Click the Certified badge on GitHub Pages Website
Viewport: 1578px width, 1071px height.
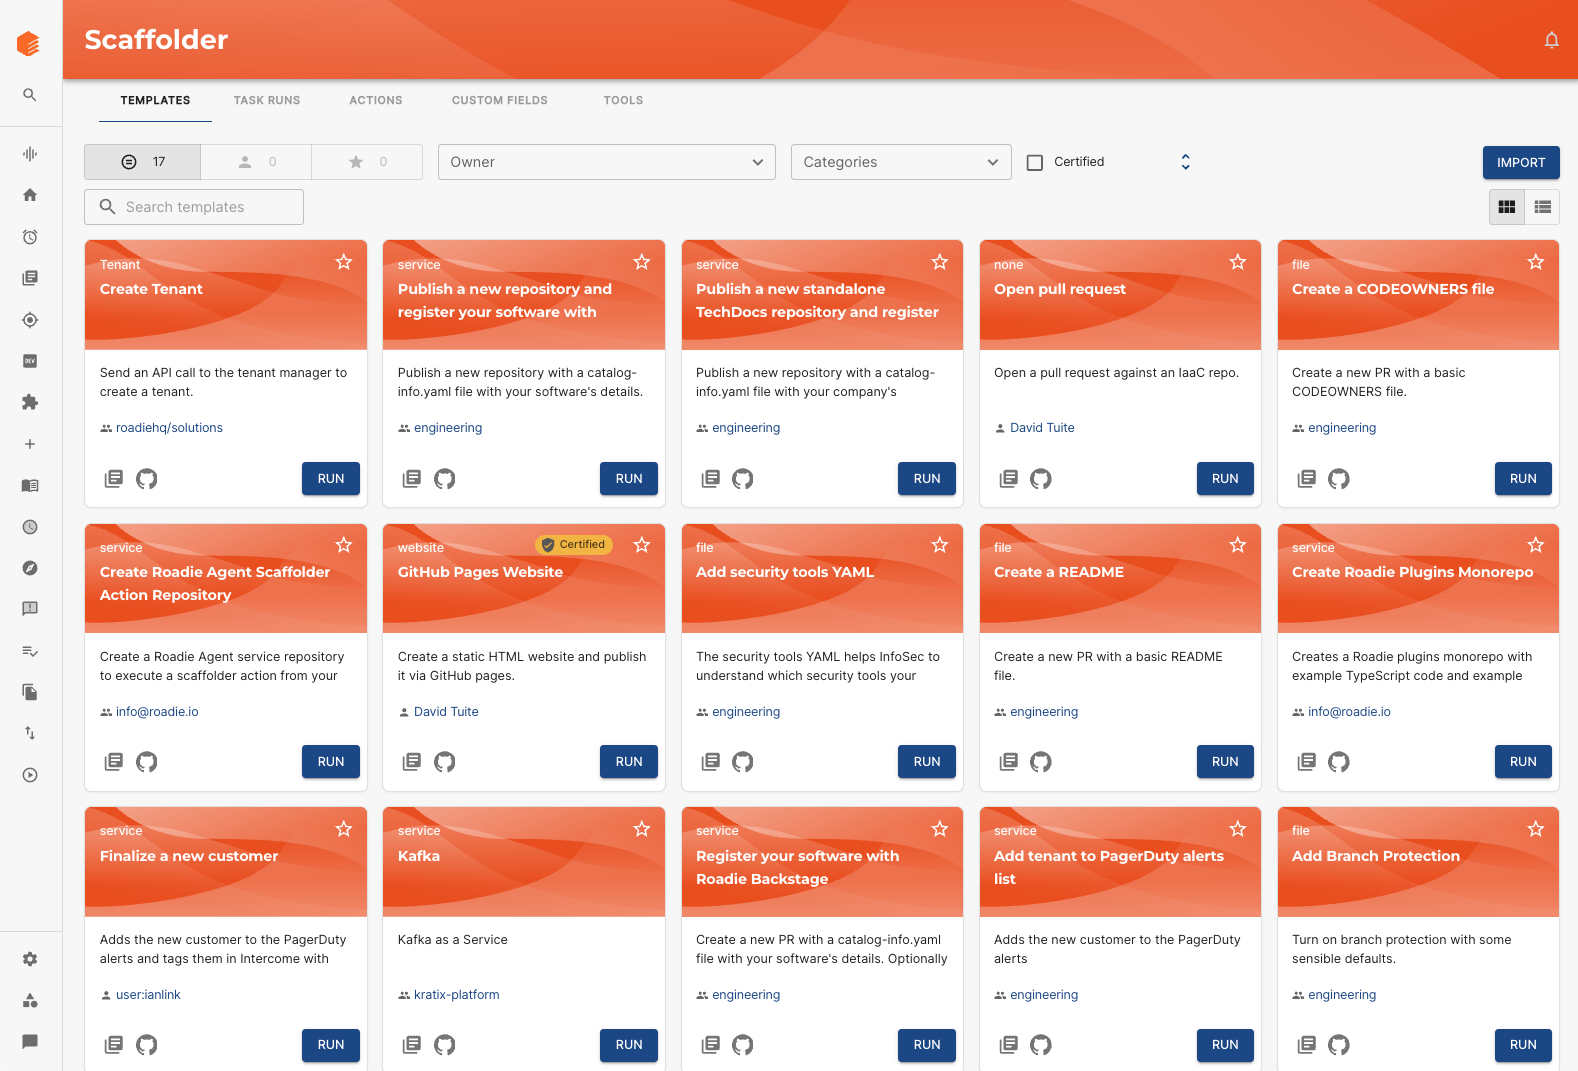tap(575, 545)
